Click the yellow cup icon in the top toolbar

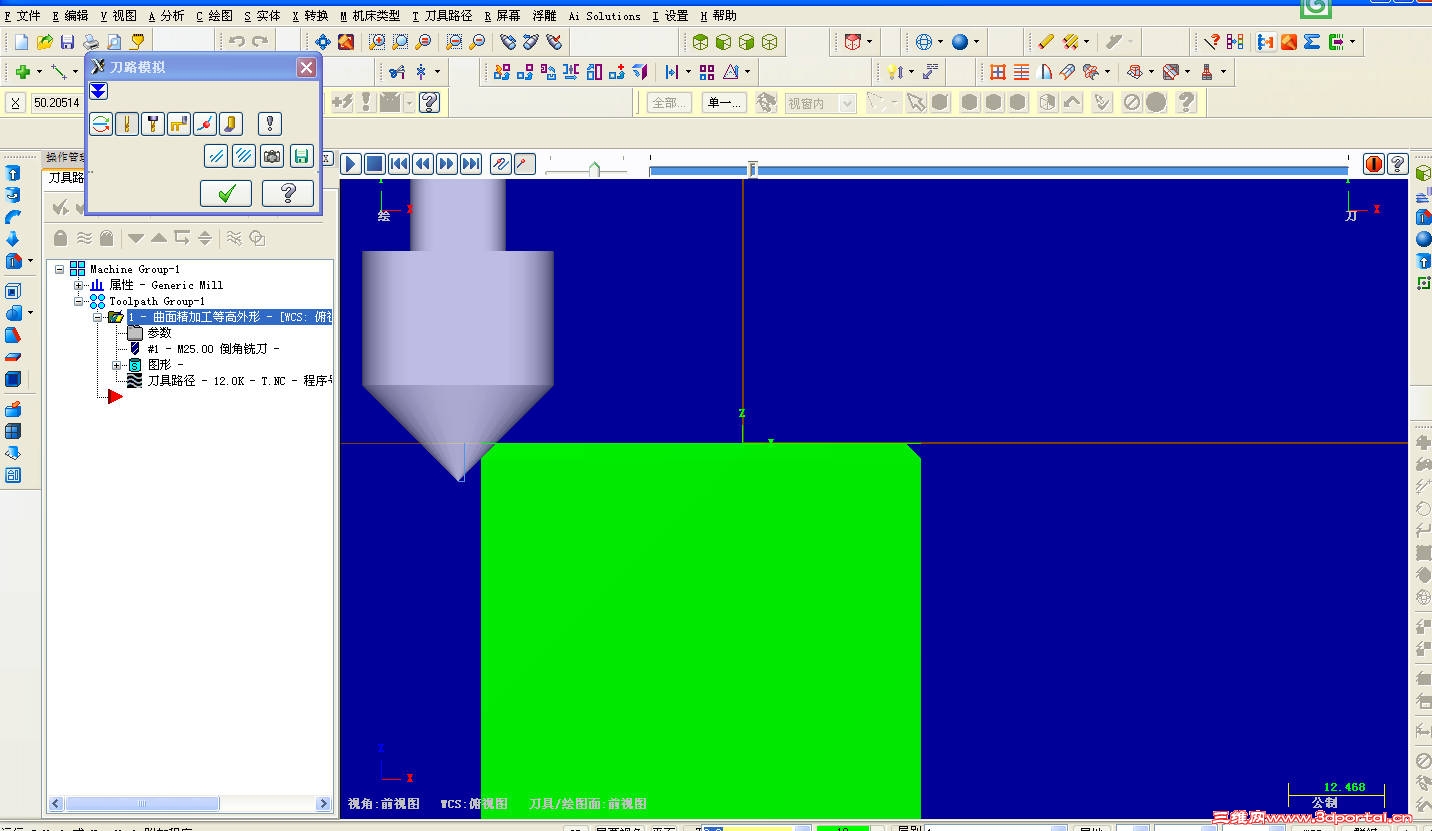pyautogui.click(x=137, y=42)
